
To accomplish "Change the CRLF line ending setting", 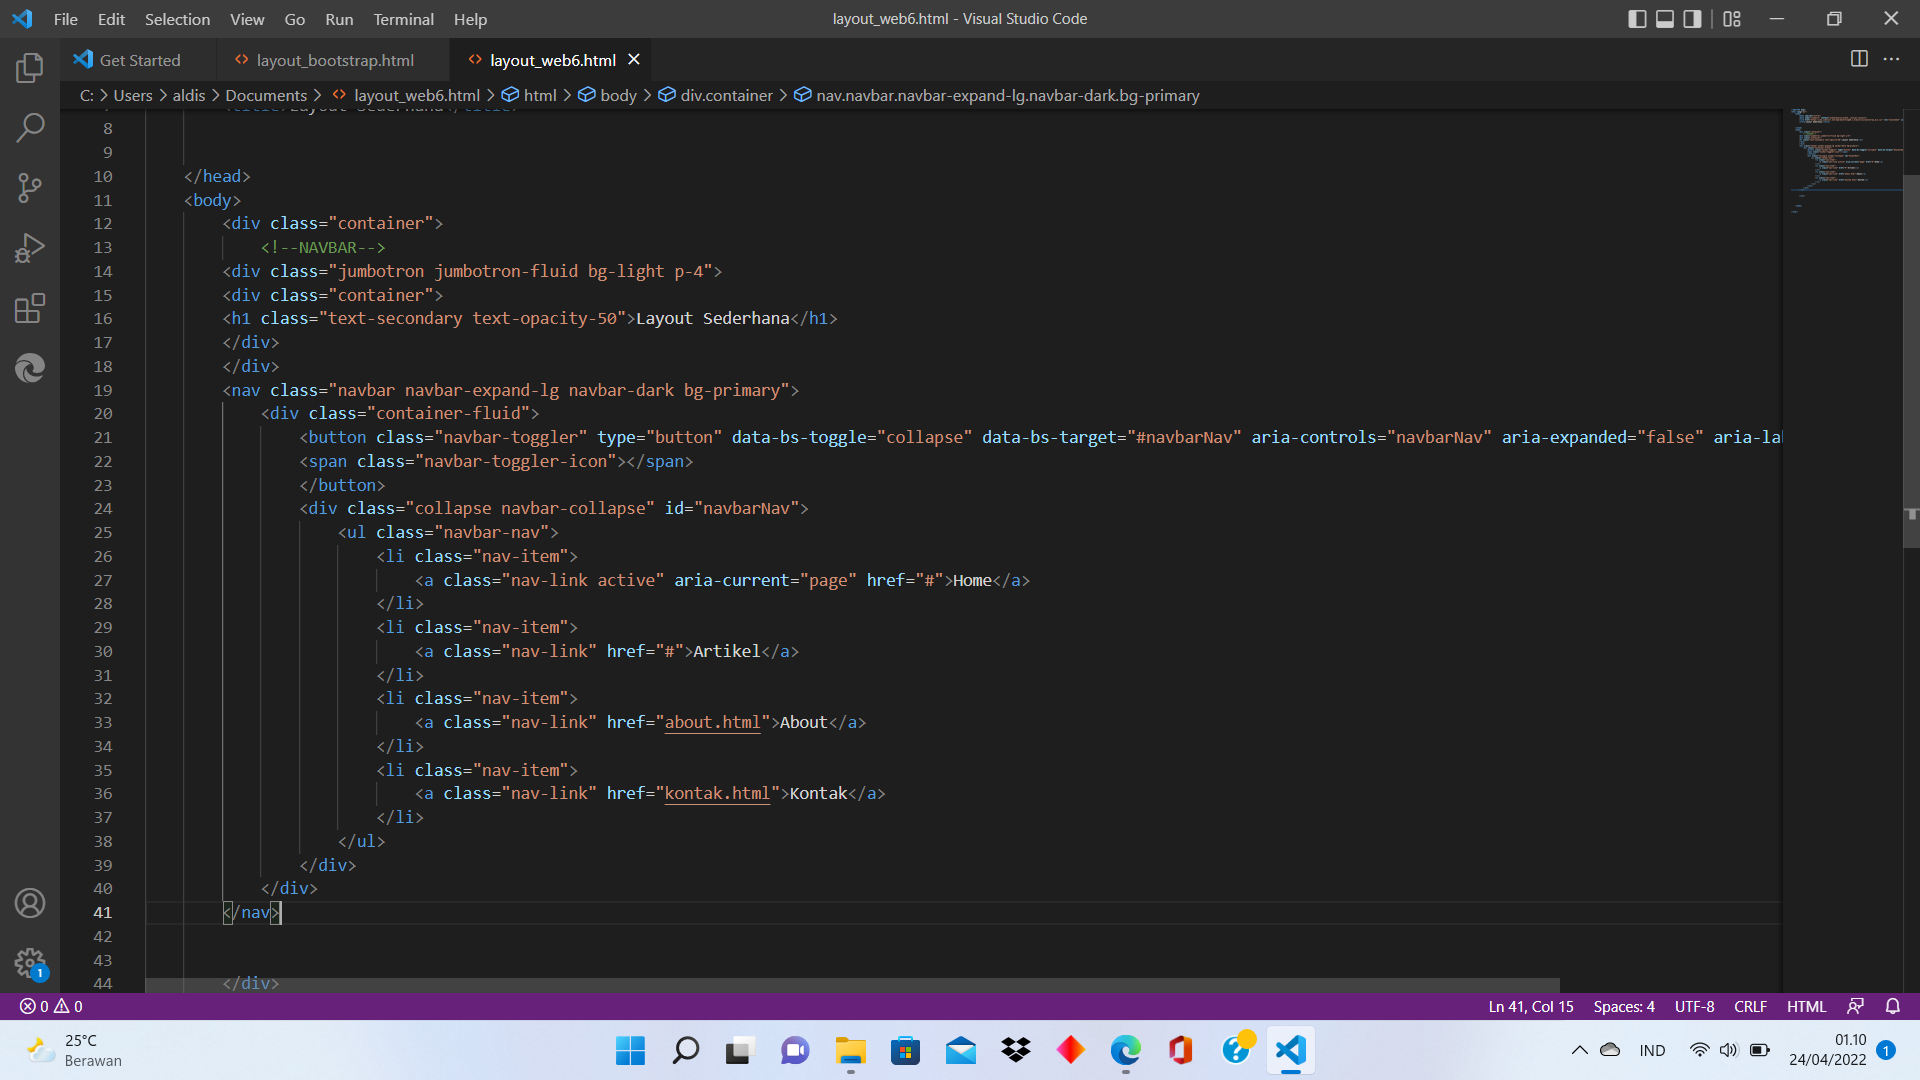I will 1750,1006.
